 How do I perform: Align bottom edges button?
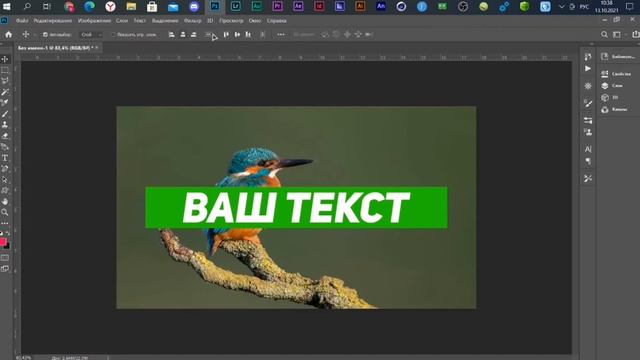[x=248, y=35]
